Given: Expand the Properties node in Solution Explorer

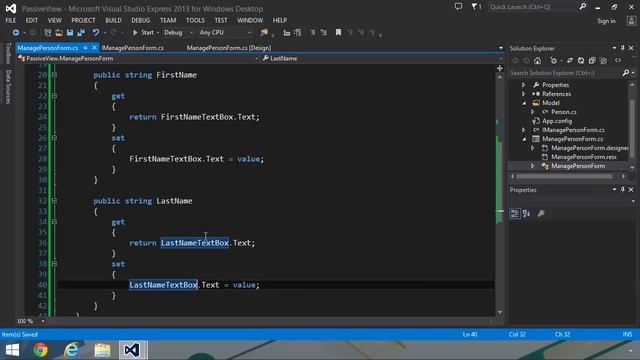Looking at the screenshot, I should tap(524, 85).
